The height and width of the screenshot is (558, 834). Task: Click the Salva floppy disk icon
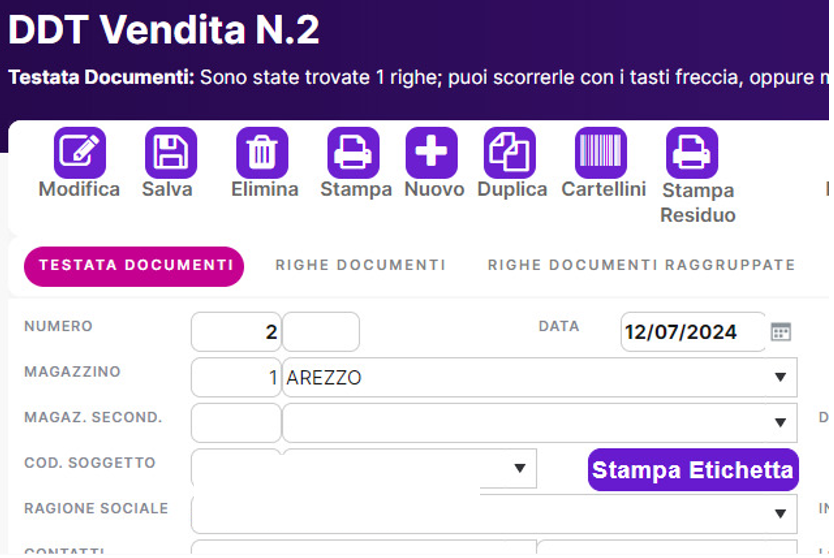(x=170, y=153)
